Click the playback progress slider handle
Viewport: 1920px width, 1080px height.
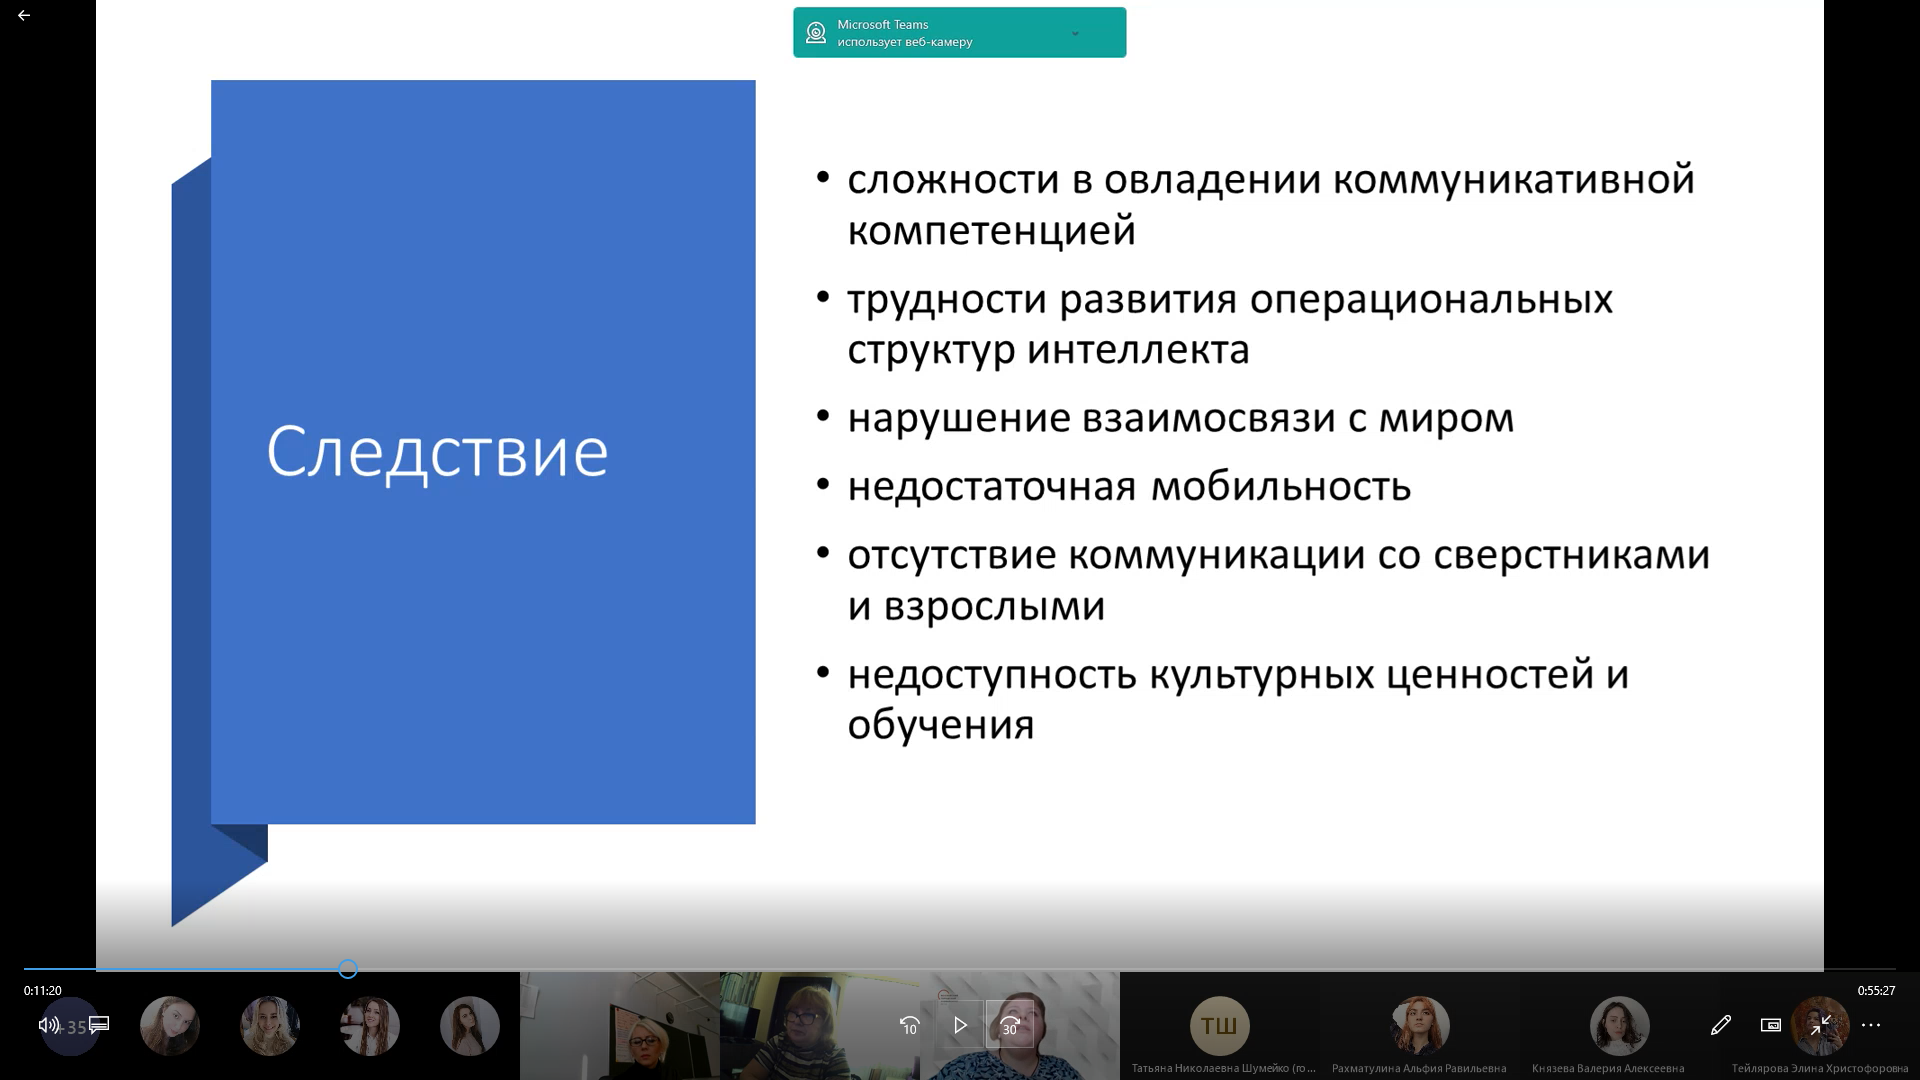pos(347,968)
